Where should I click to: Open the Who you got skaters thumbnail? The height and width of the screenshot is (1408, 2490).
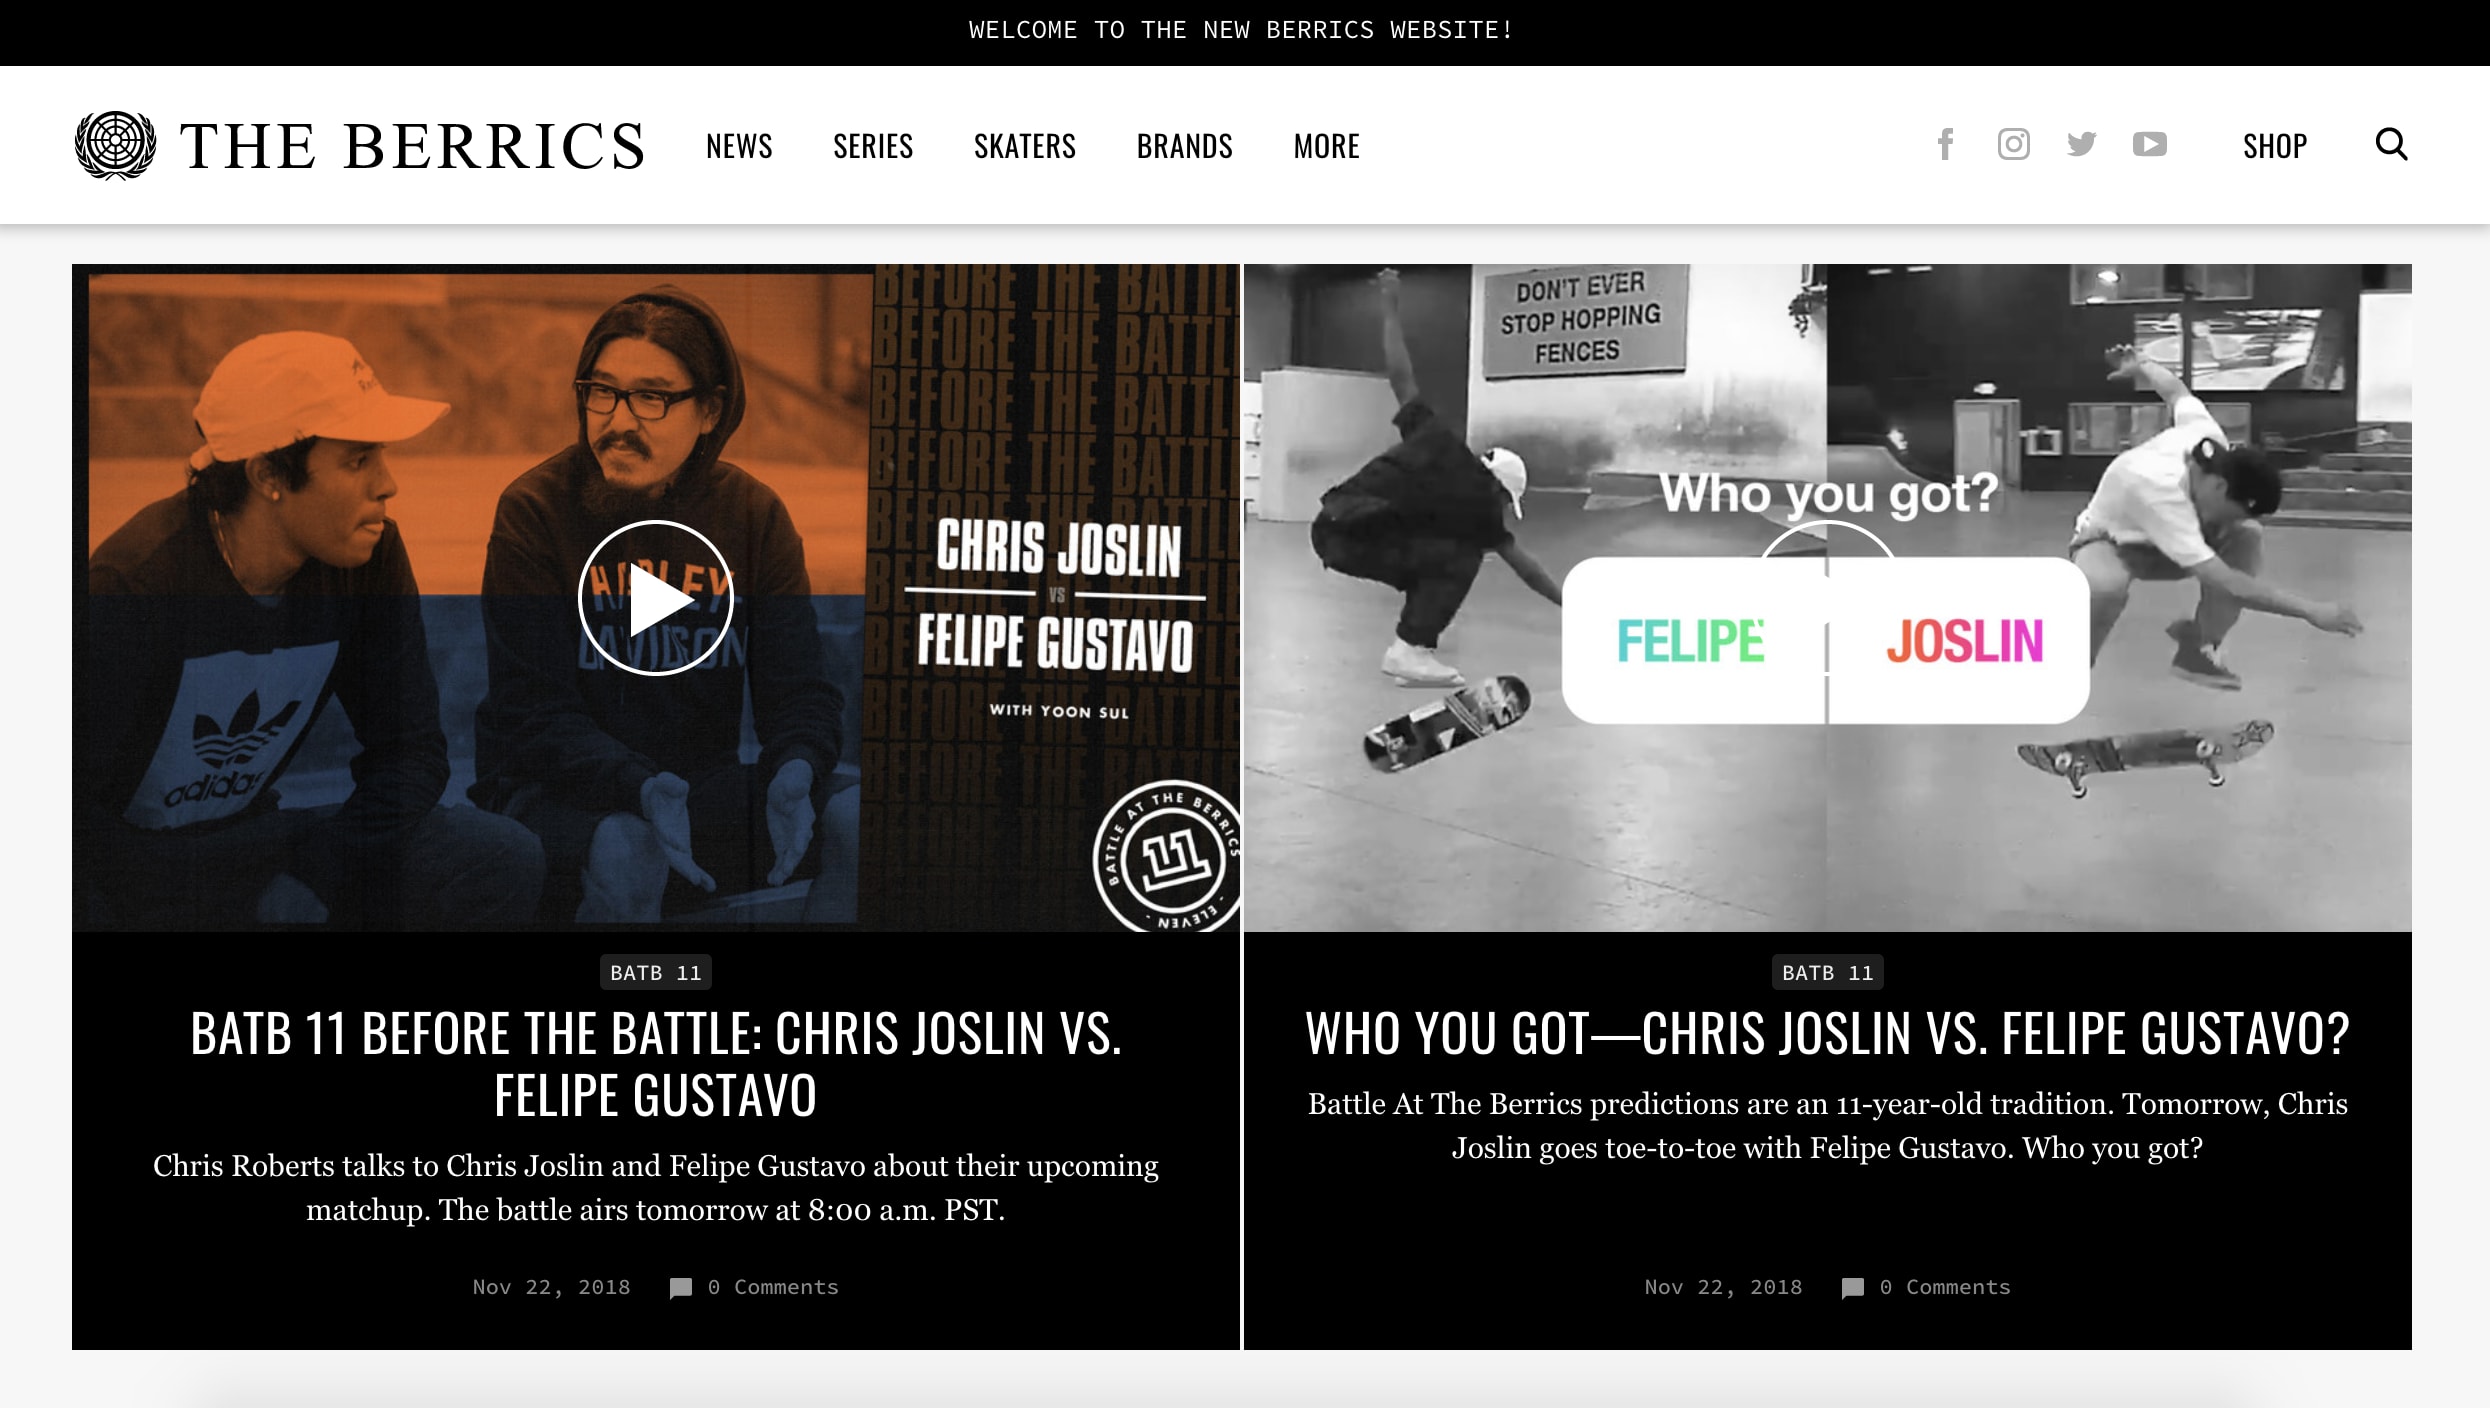pos(1827,598)
